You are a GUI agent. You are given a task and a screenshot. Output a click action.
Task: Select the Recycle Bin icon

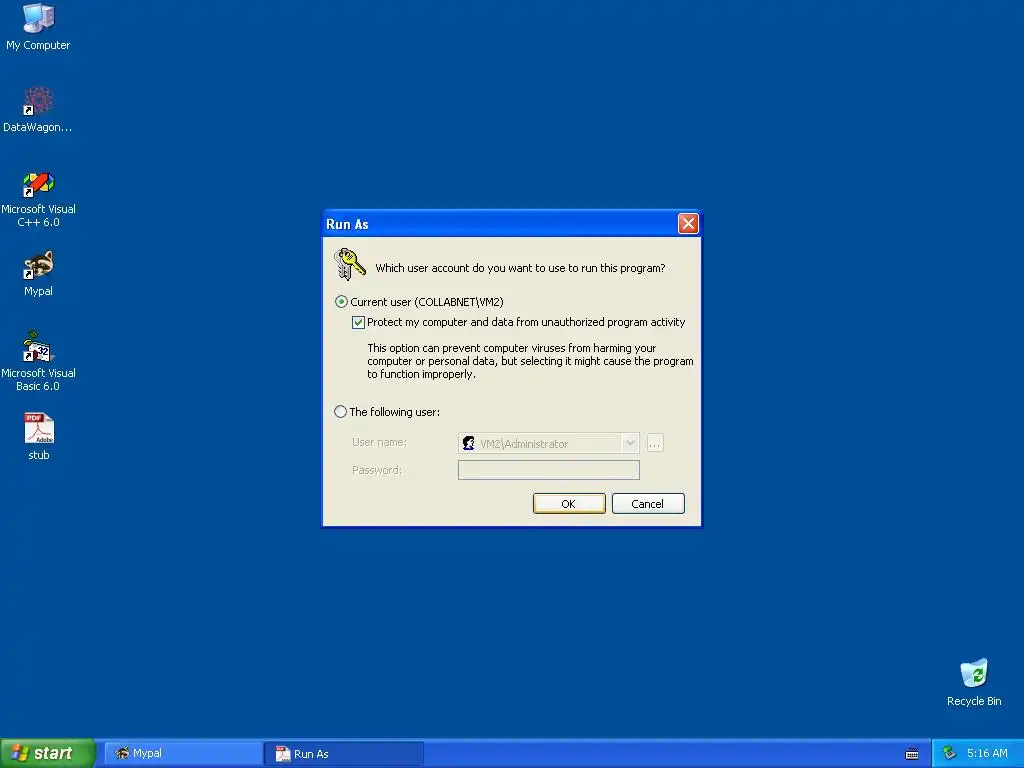[x=974, y=682]
